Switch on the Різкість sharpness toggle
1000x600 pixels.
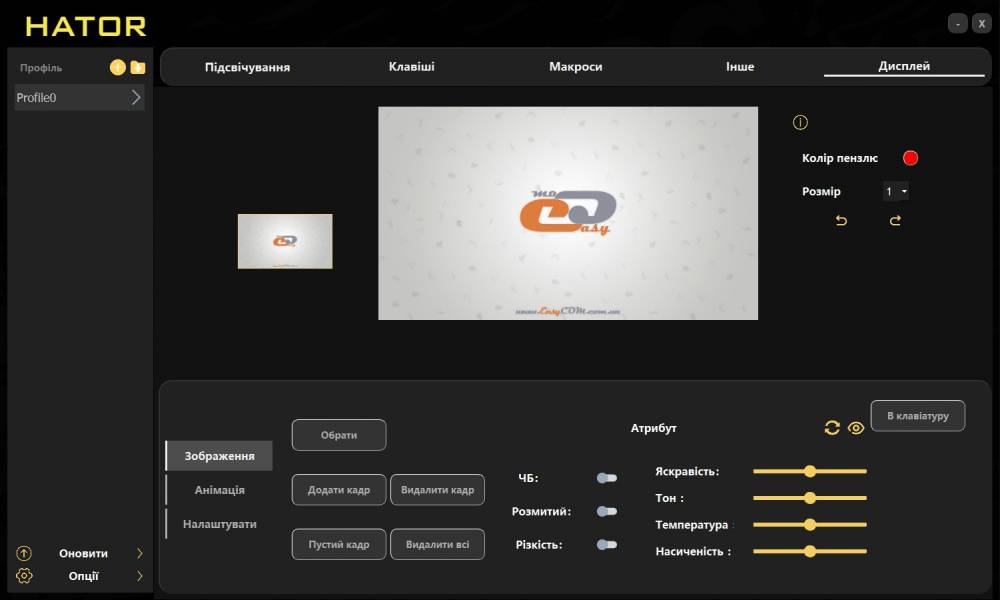(x=606, y=545)
